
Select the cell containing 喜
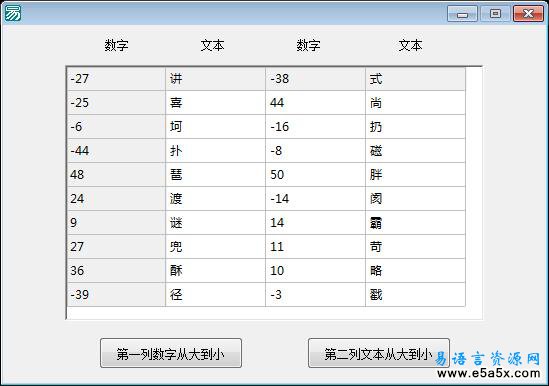tap(215, 103)
